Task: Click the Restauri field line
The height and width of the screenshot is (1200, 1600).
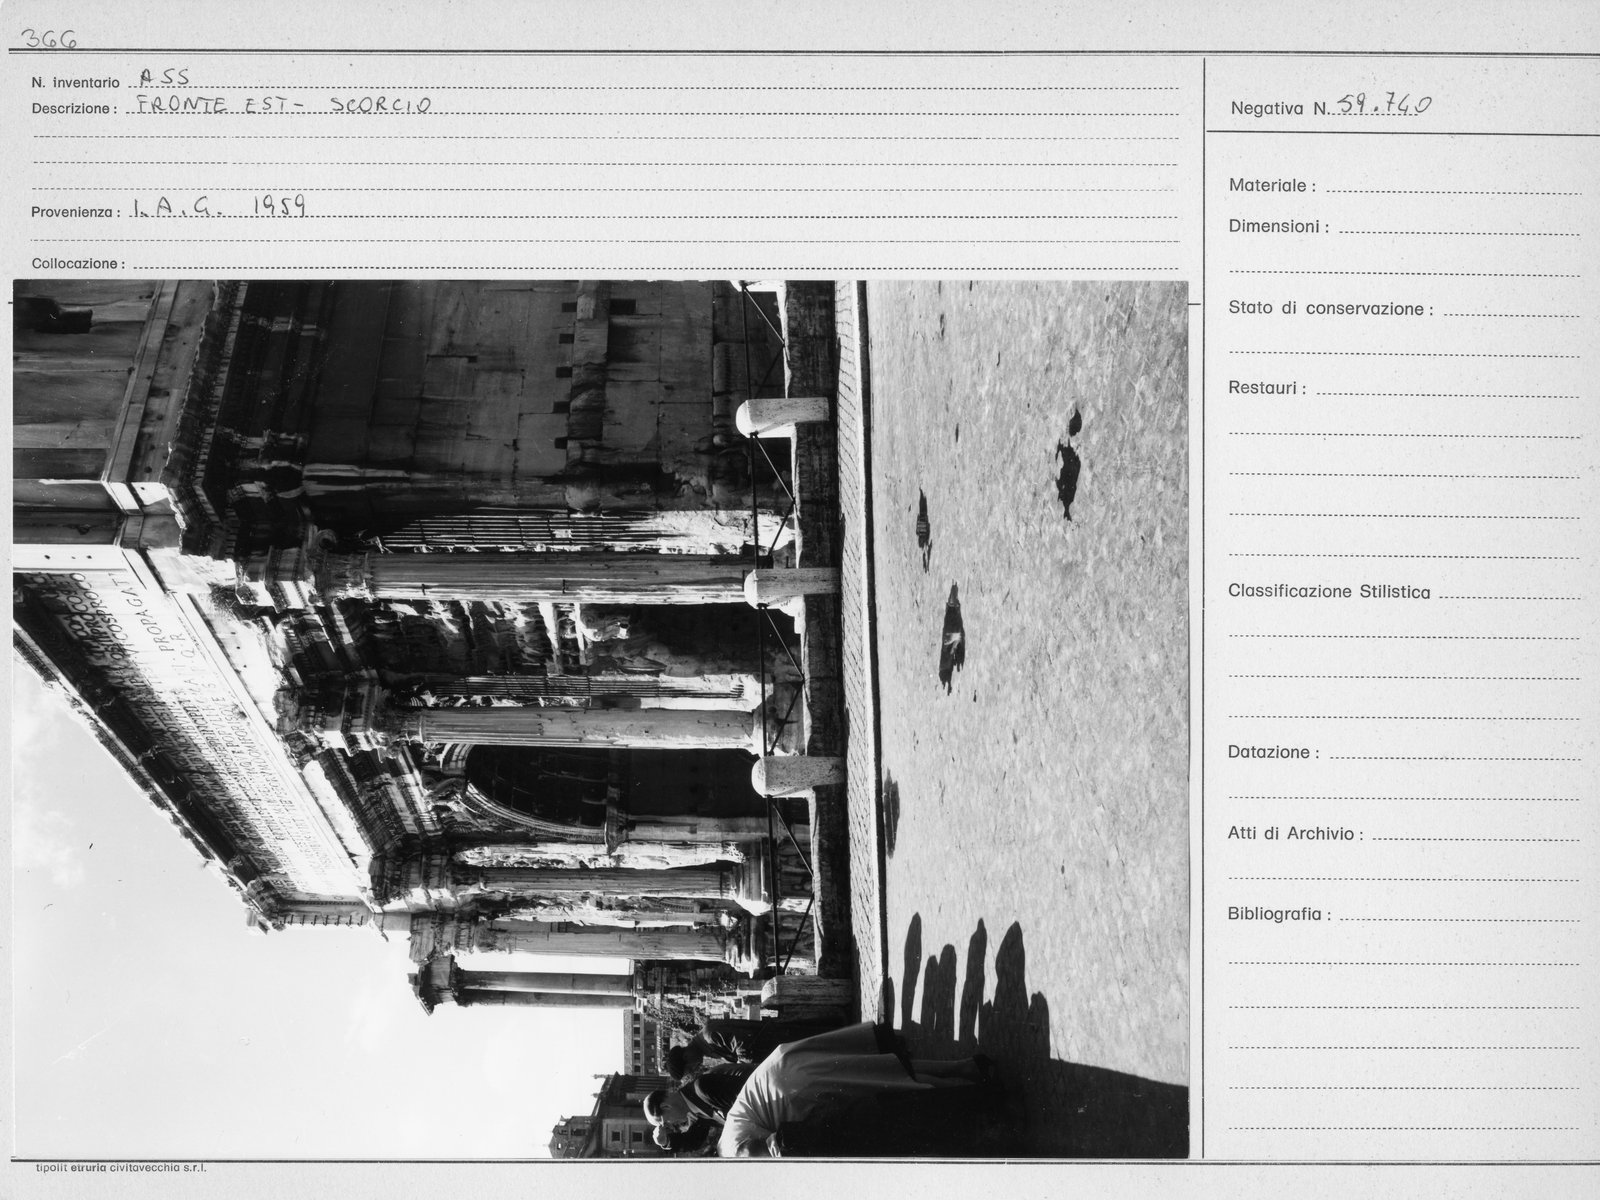Action: [x=1448, y=389]
